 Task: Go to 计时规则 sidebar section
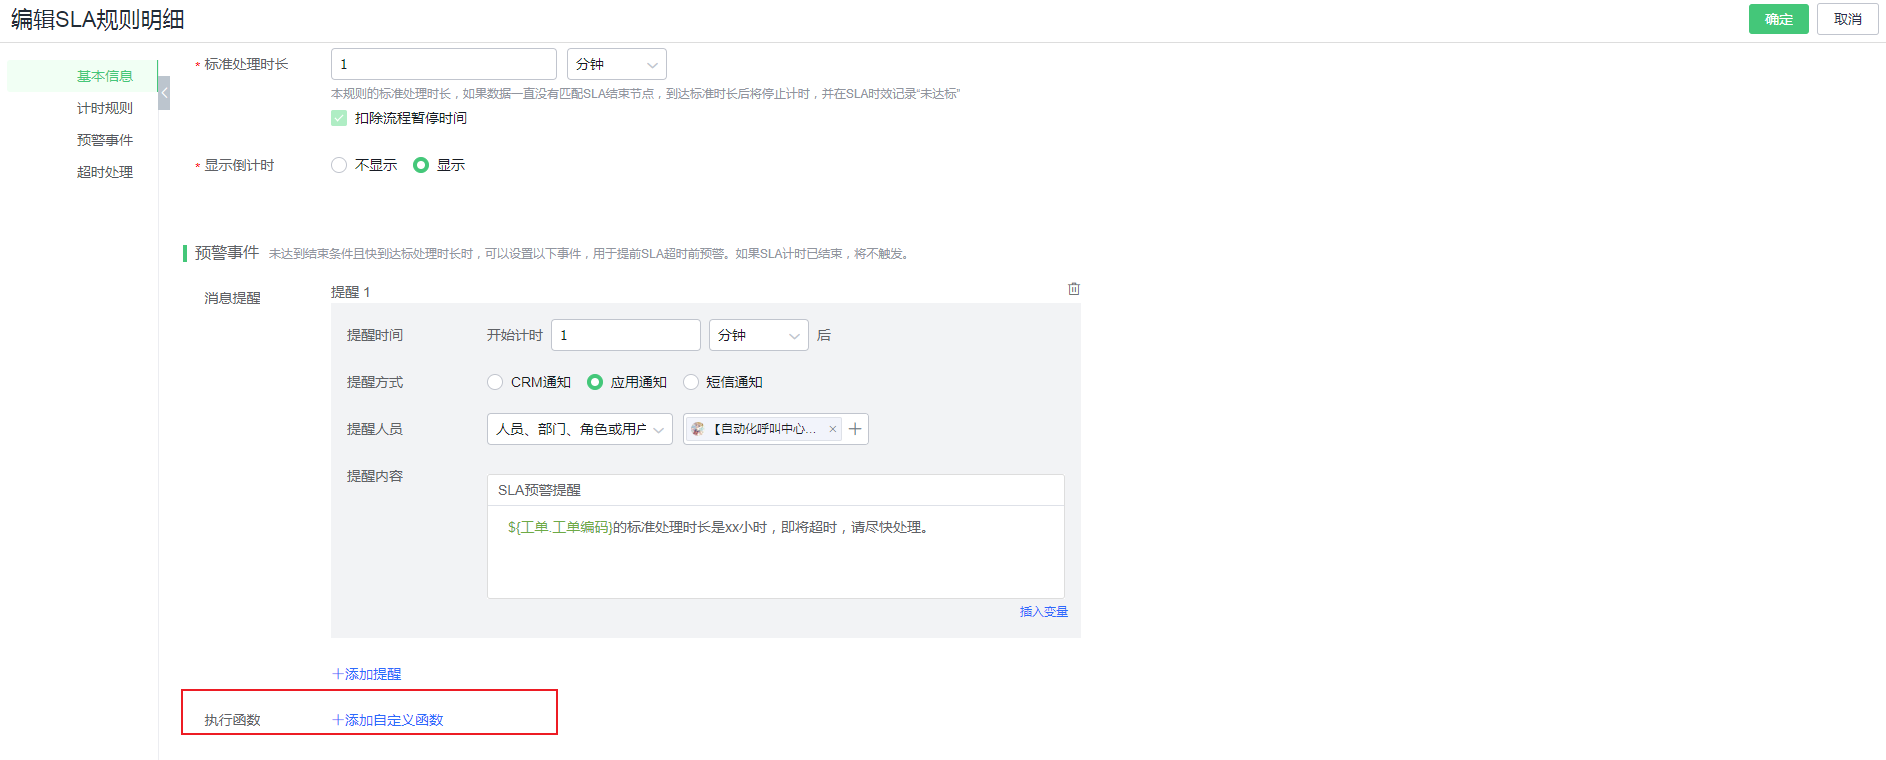click(x=105, y=108)
